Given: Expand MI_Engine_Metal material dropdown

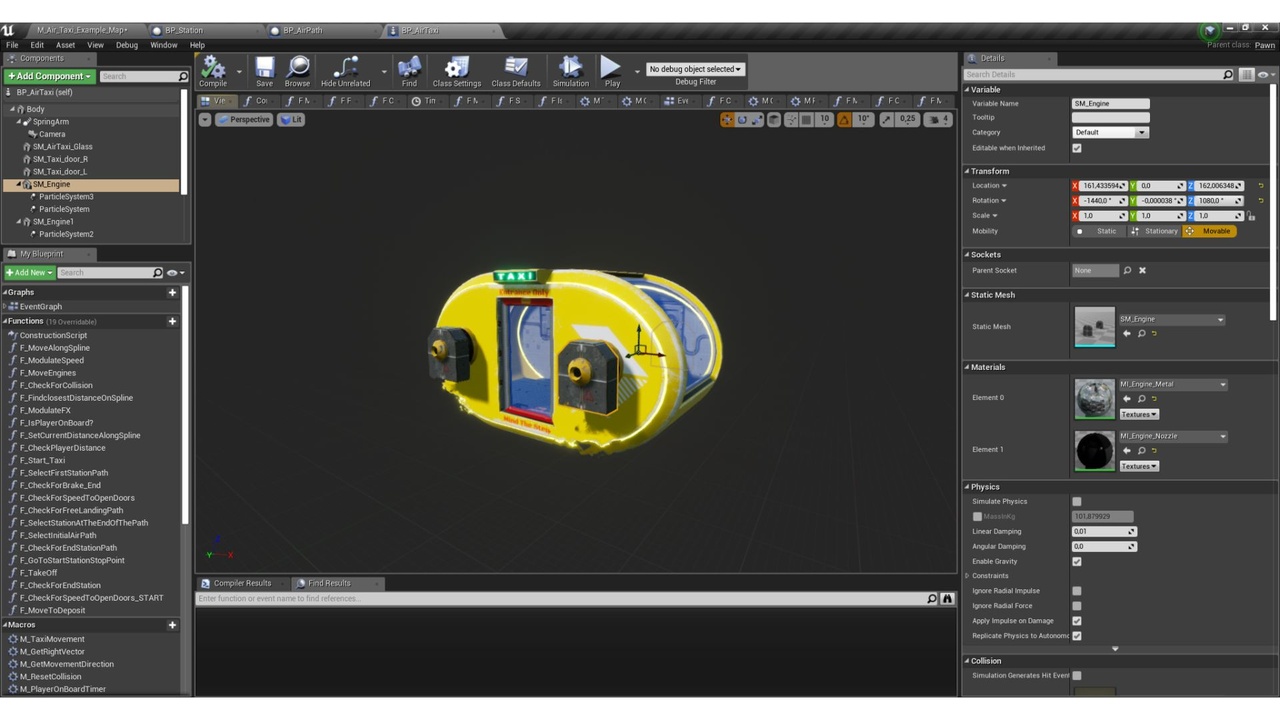Looking at the screenshot, I should click(x=1173, y=384).
